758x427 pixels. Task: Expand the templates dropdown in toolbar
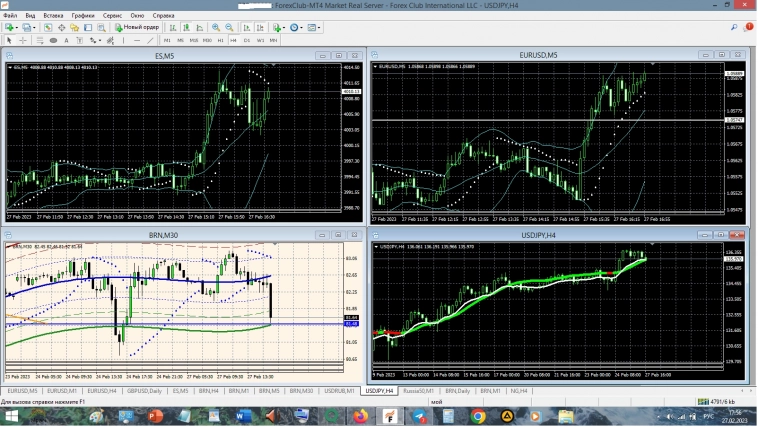(316, 28)
